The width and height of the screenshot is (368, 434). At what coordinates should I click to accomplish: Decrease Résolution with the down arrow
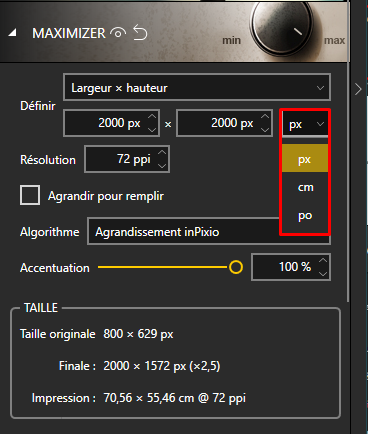pyautogui.click(x=162, y=165)
